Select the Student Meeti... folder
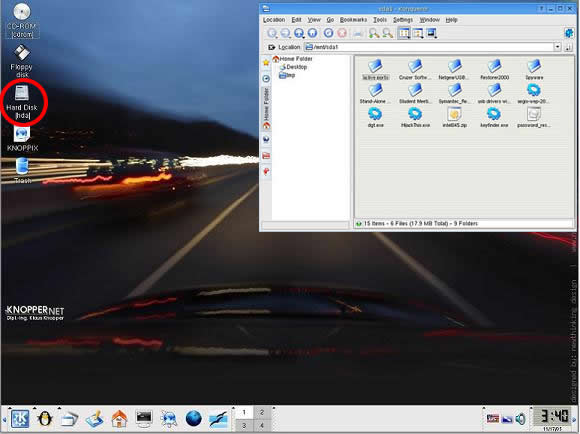This screenshot has height=434, width=580. [415, 93]
